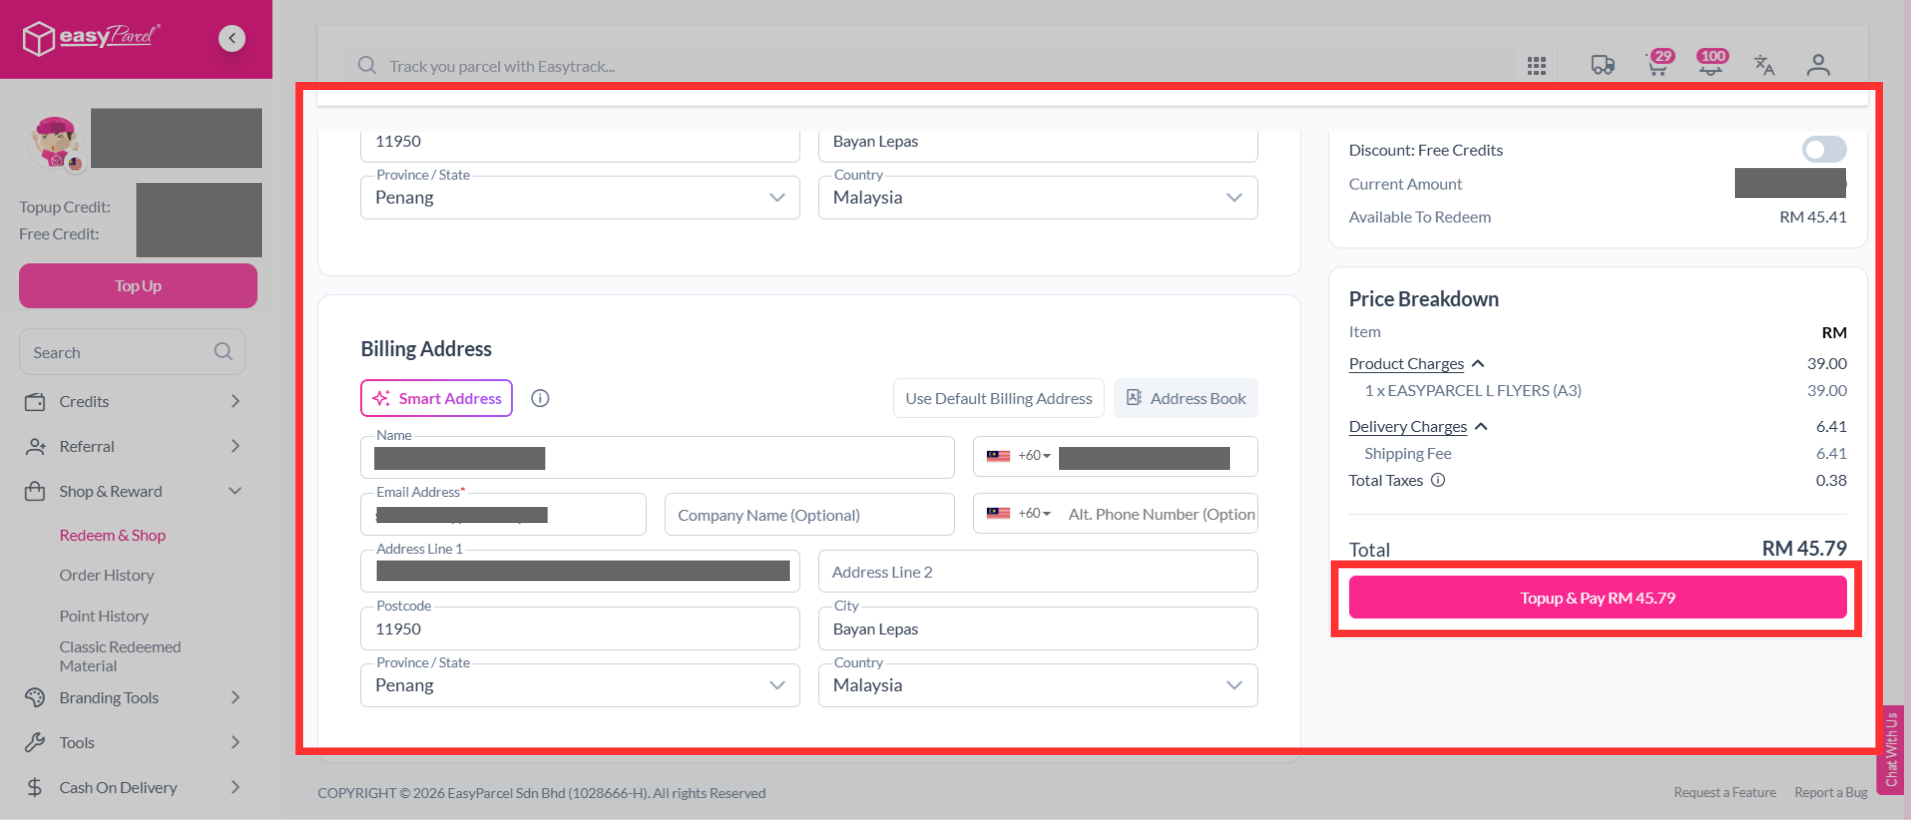
Task: Click the Address Line 2 field
Action: point(1038,572)
